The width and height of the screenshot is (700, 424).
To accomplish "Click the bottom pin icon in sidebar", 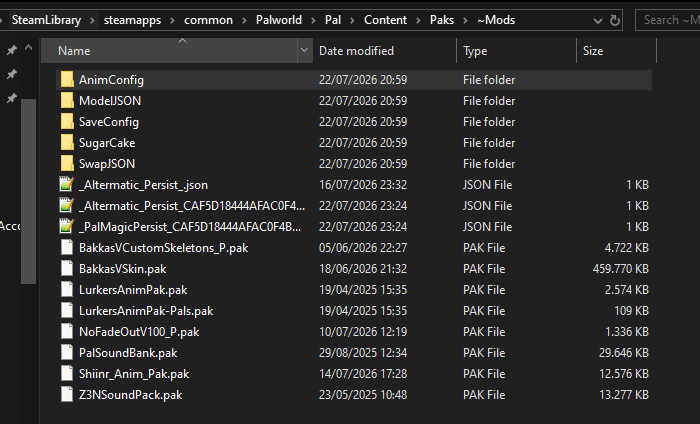I will 12,98.
